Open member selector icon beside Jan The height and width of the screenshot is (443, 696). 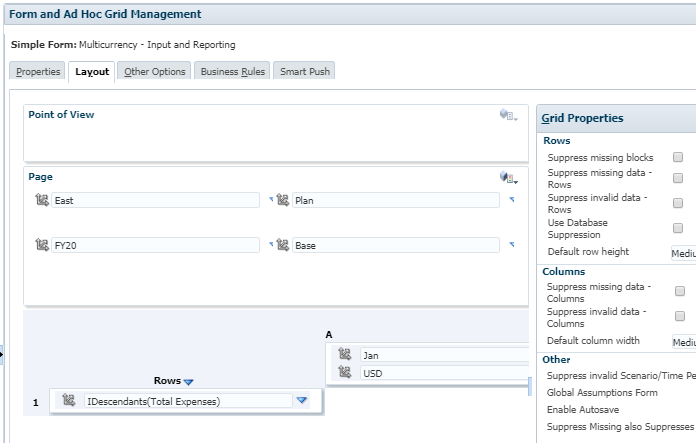pyautogui.click(x=344, y=354)
